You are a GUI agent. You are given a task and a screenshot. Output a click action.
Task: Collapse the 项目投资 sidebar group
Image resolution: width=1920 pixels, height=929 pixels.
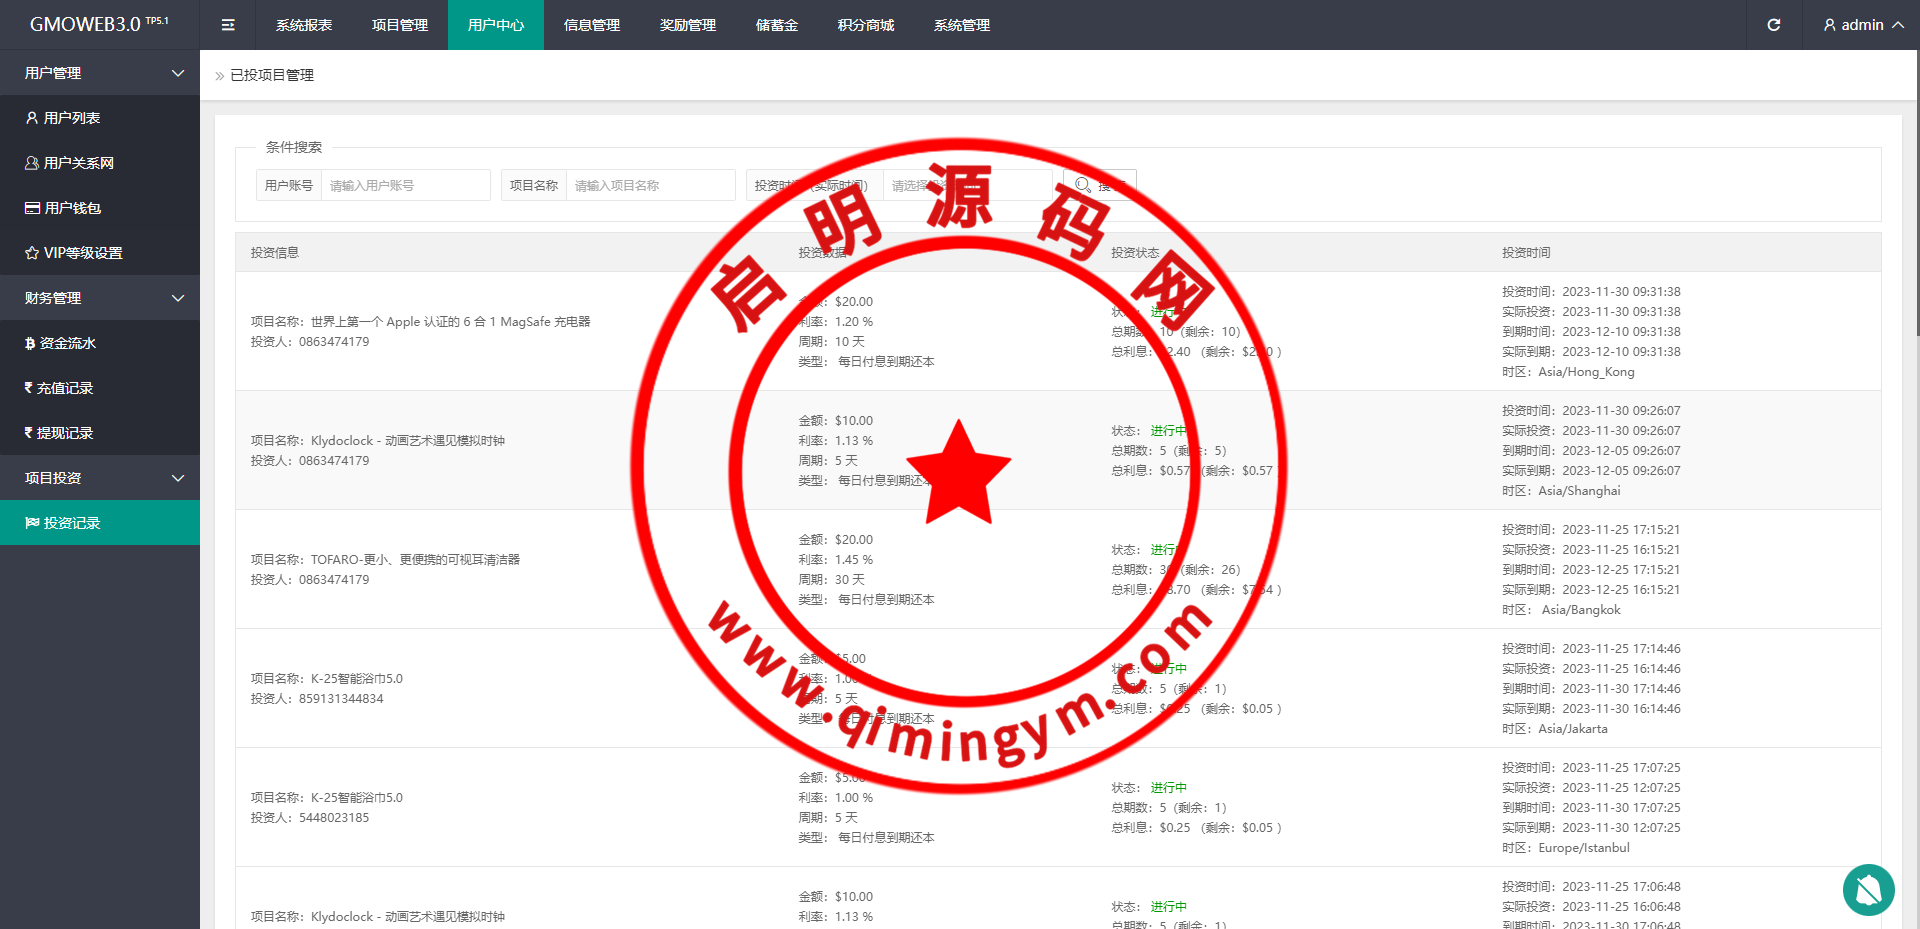click(x=100, y=478)
